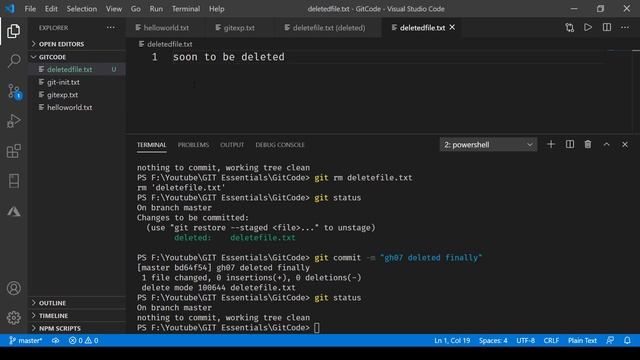The width and height of the screenshot is (640, 360).
Task: Open the Help menu
Action: coord(216,9)
